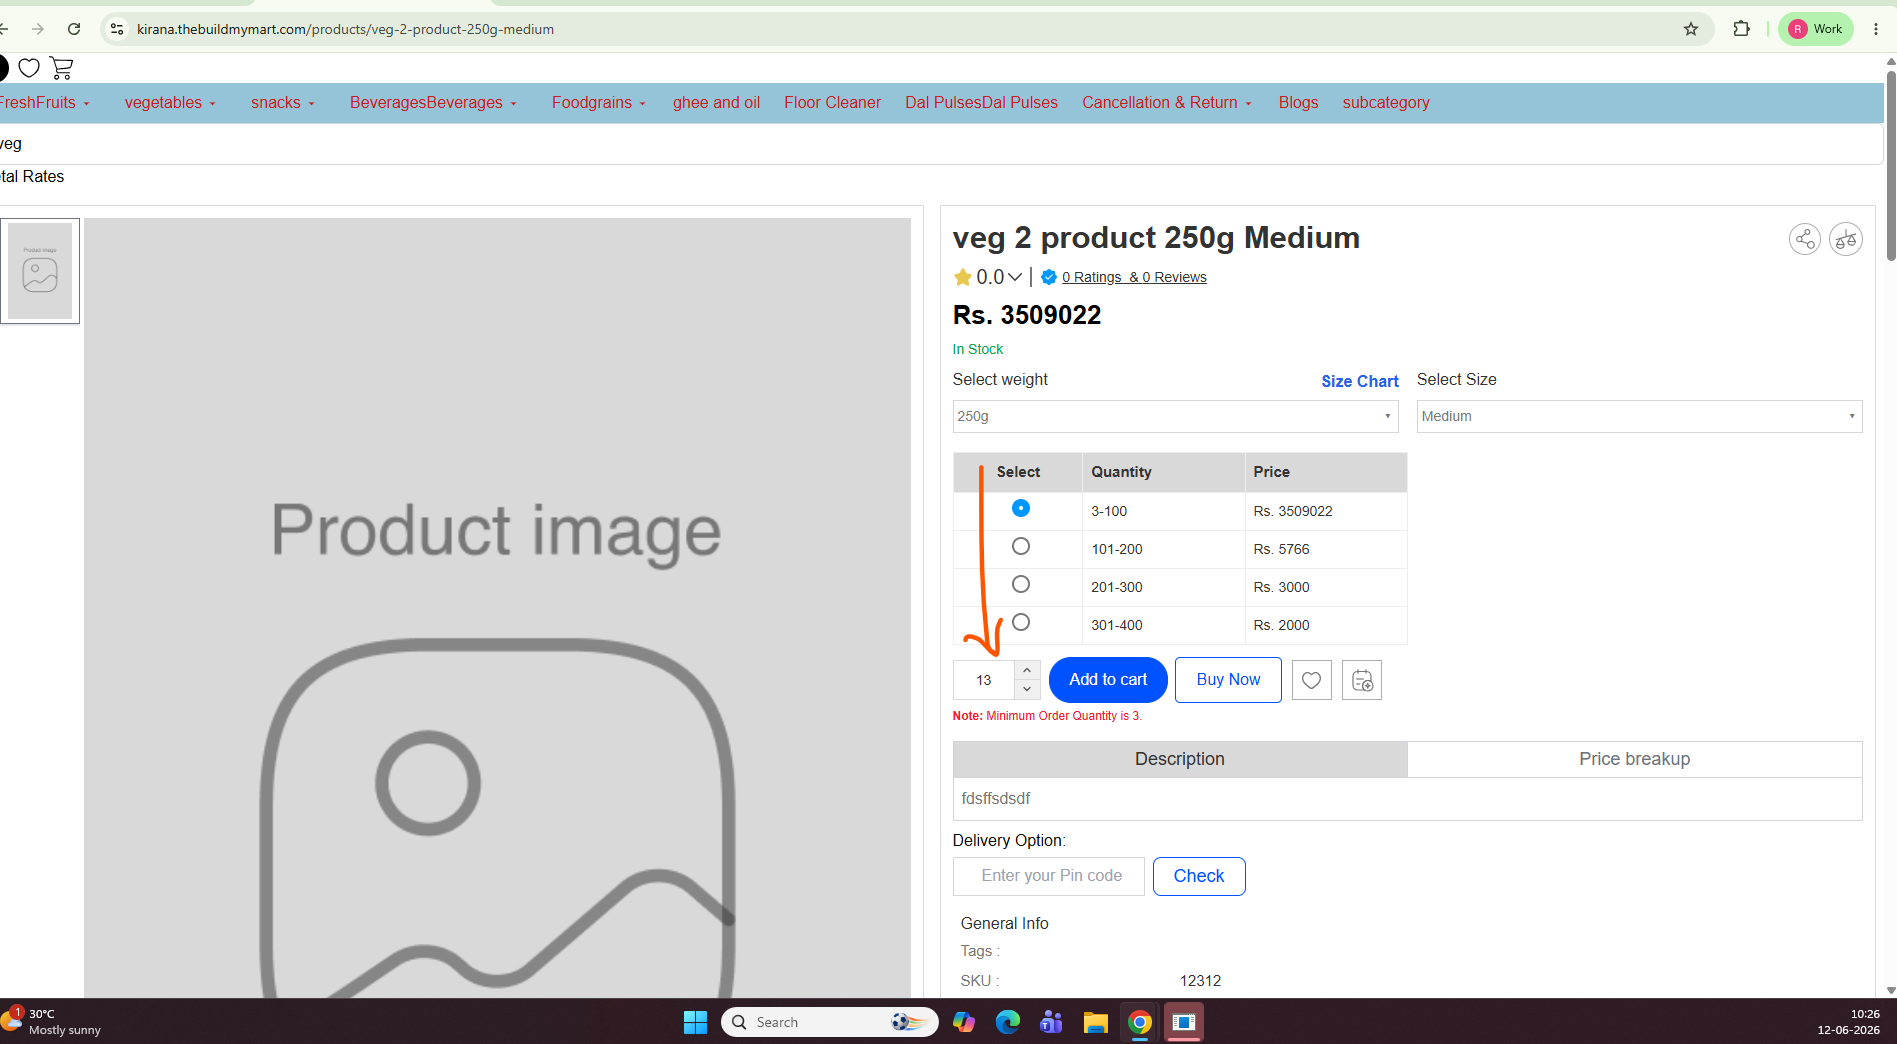Viewport: 1897px width, 1044px height.
Task: Open the 0 Ratings & 0 Reviews link
Action: point(1134,277)
